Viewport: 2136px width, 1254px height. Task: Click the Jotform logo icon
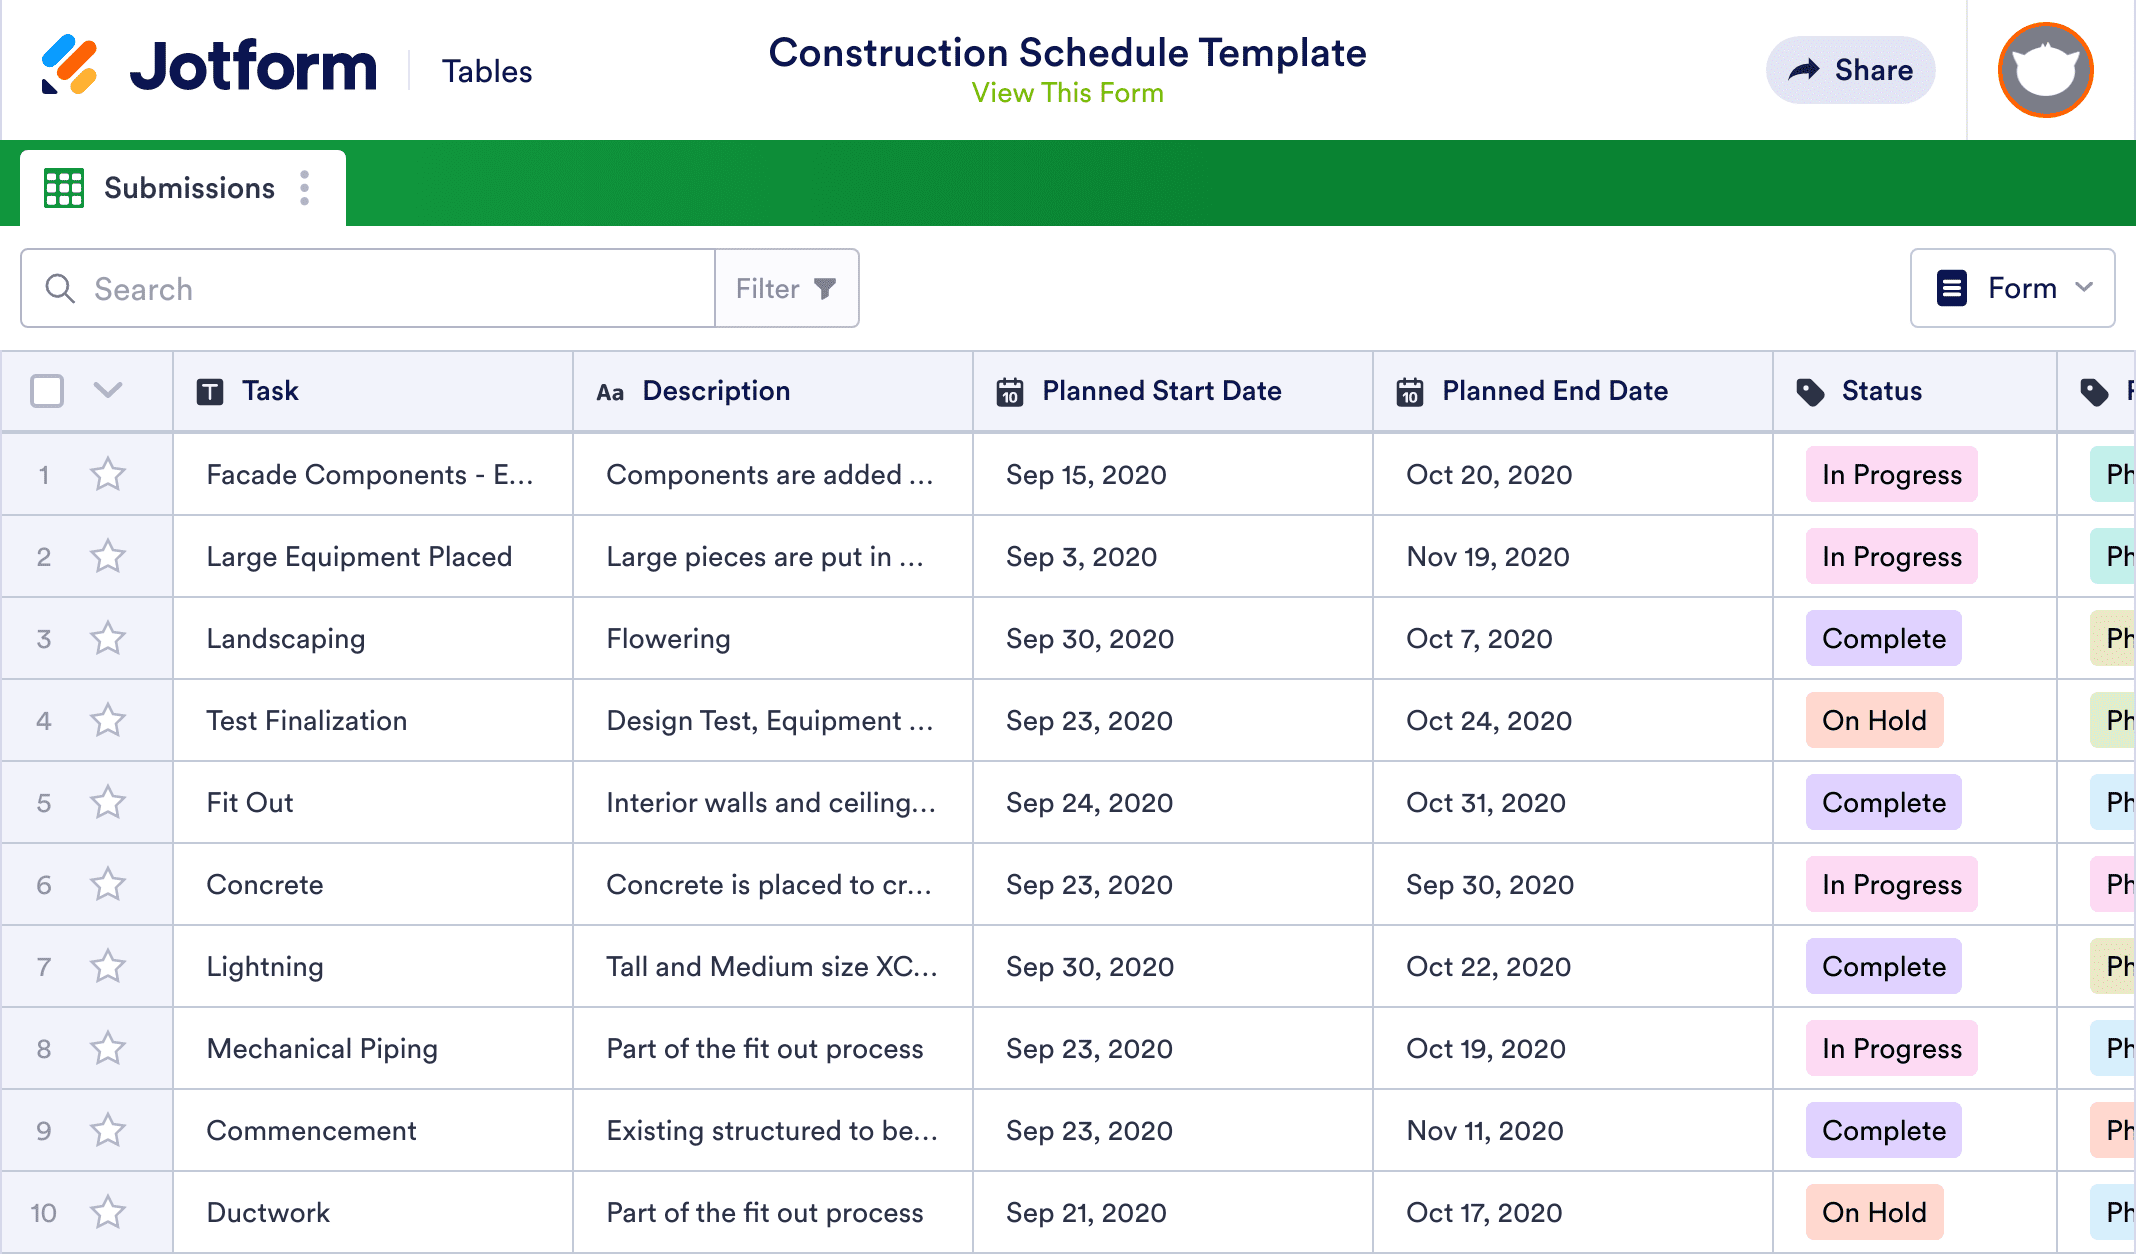tap(69, 66)
